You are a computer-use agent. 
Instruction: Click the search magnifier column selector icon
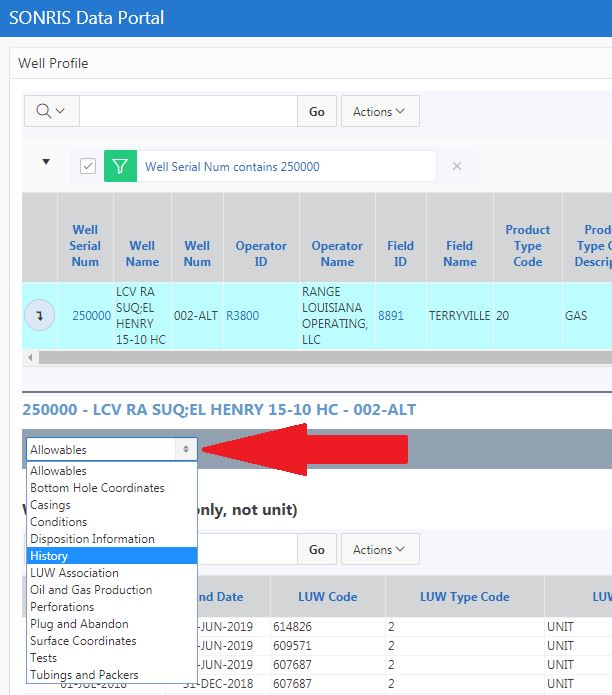tap(51, 111)
